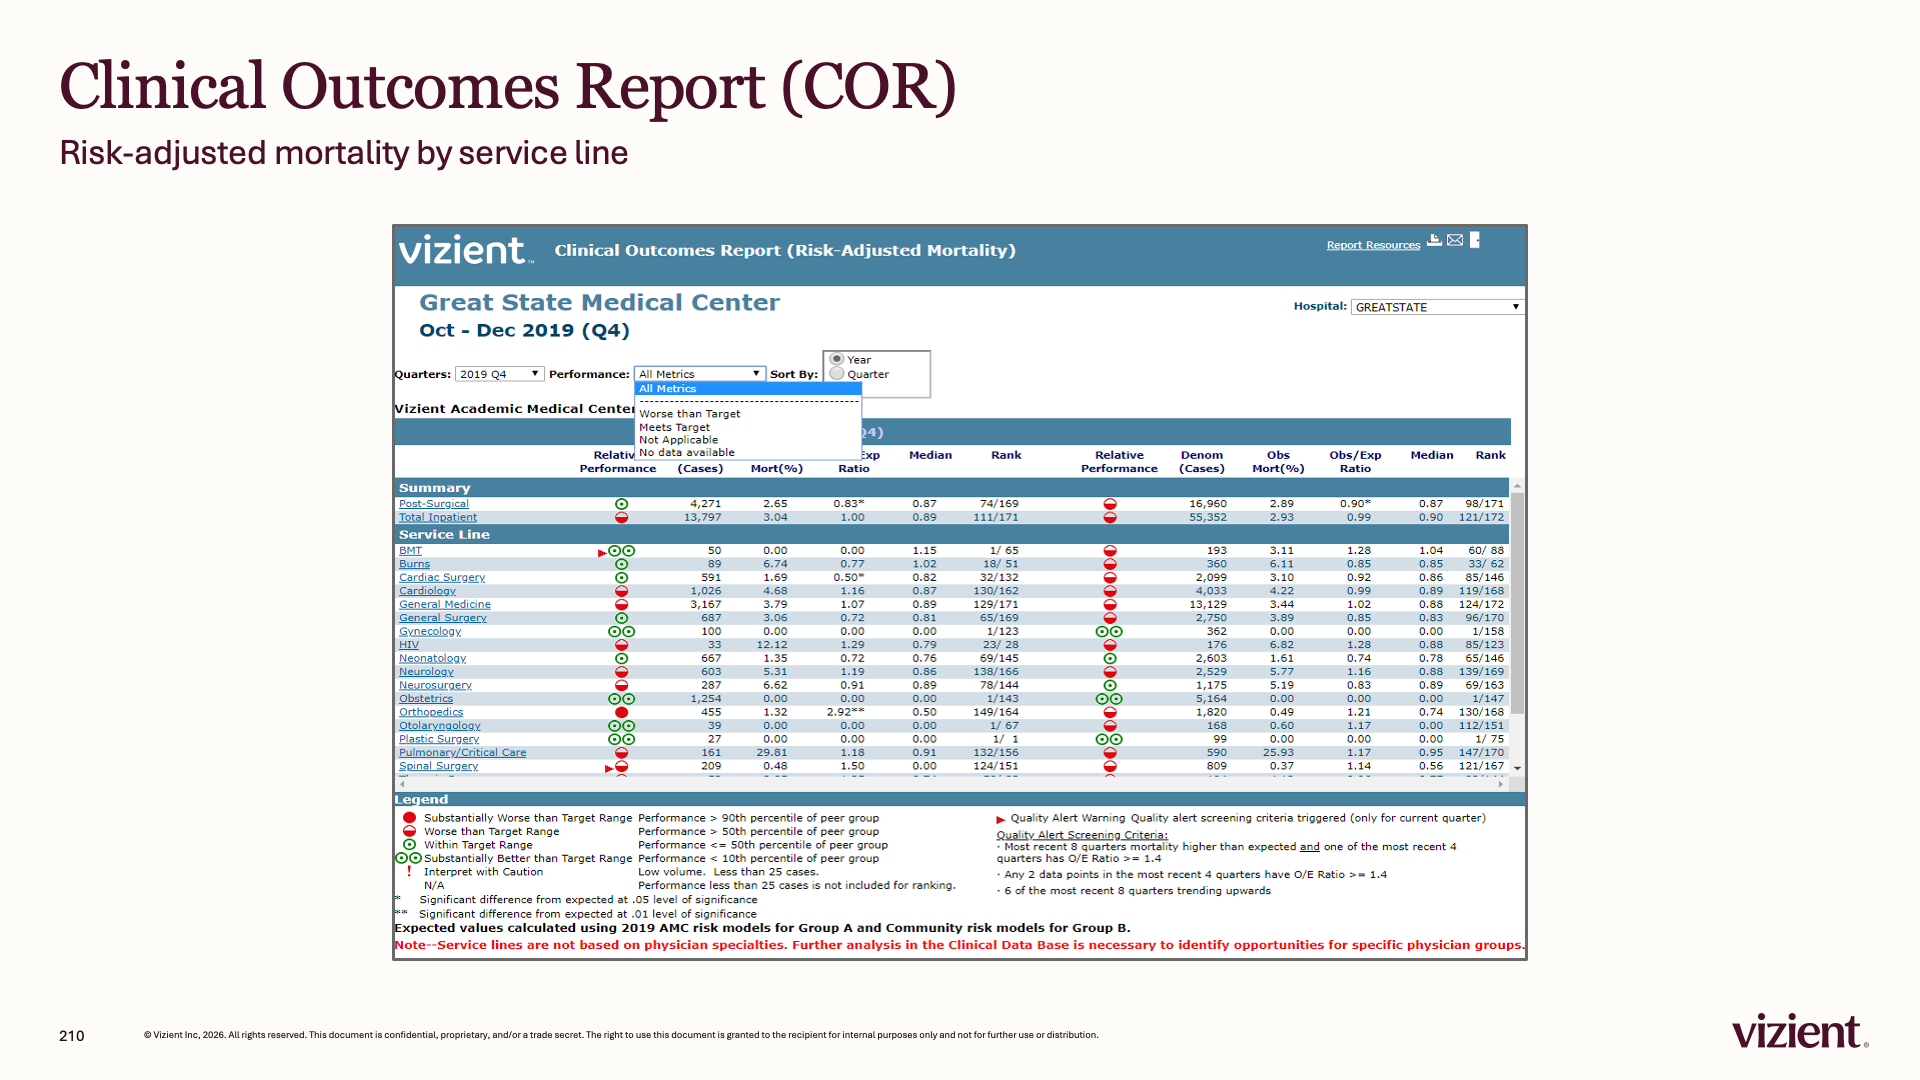Click the Vizient logo in report header
This screenshot has width=1920, height=1080.
(465, 250)
